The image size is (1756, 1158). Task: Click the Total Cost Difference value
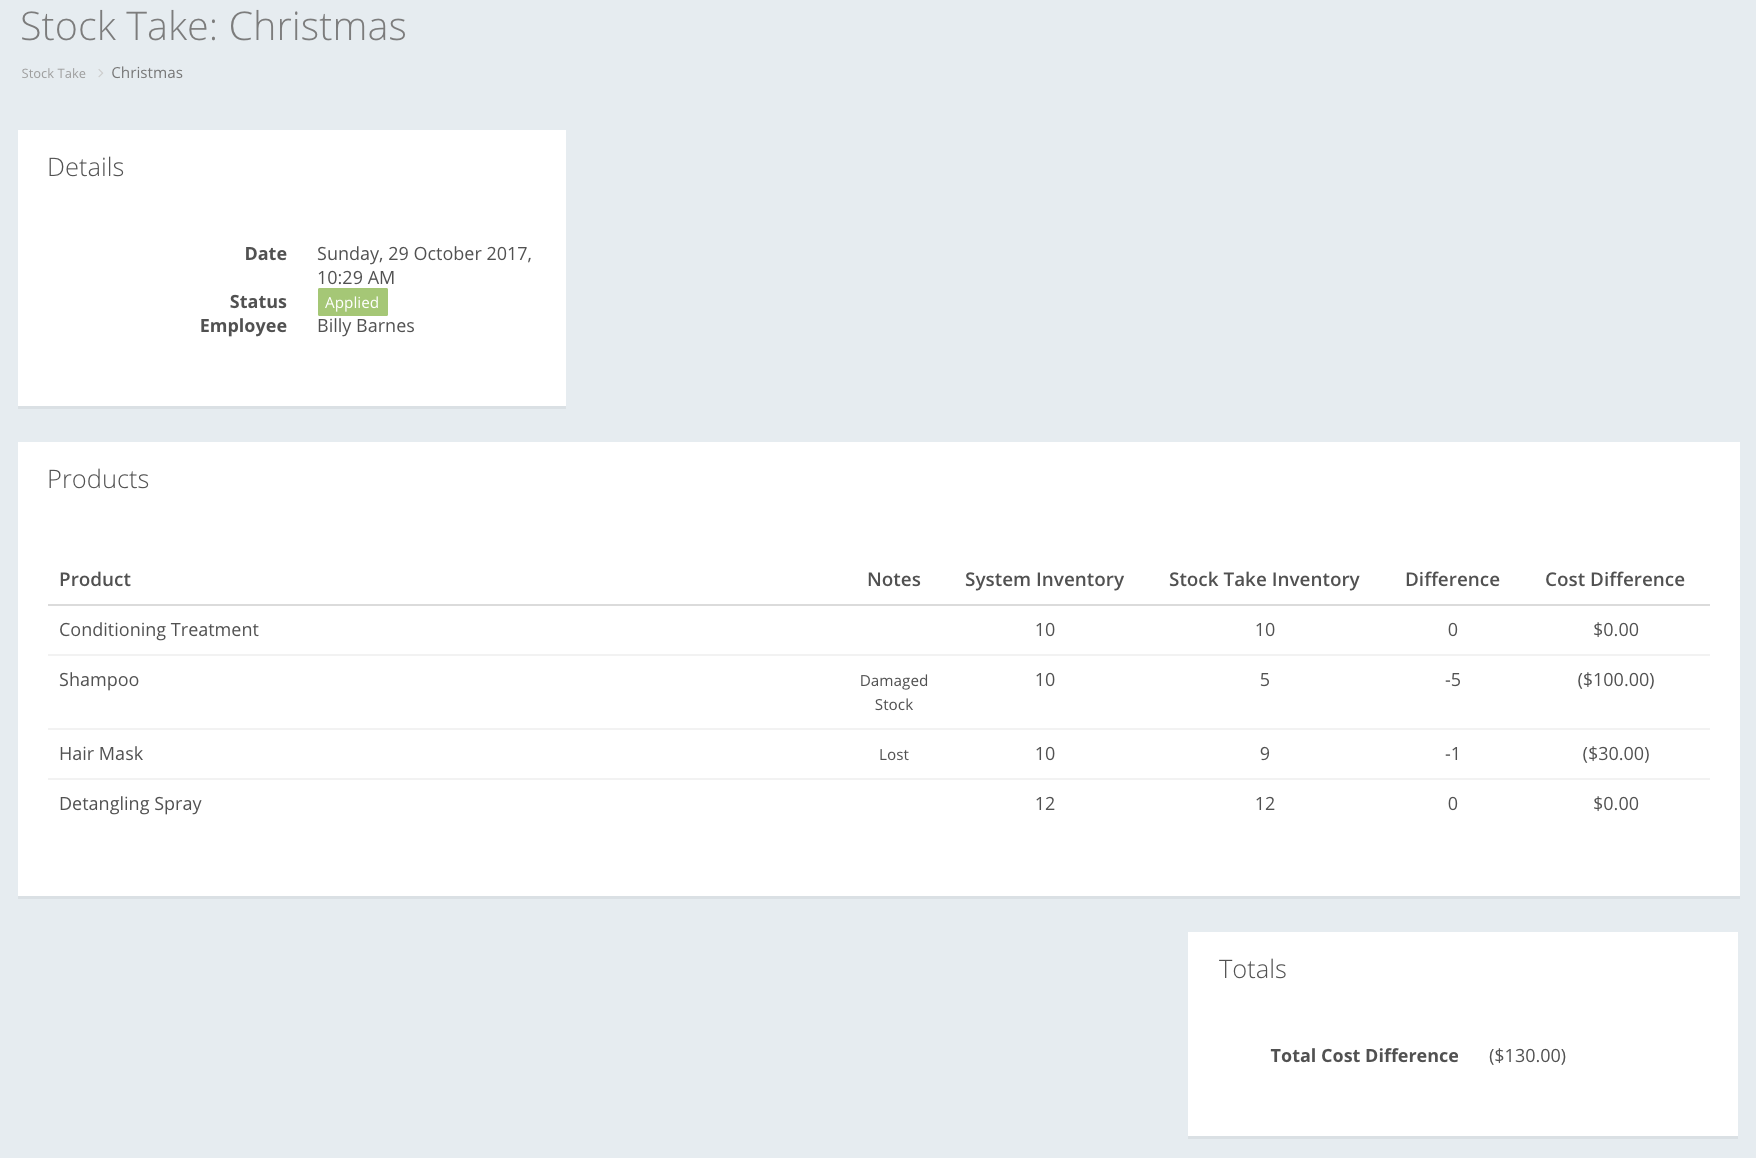tap(1527, 1055)
